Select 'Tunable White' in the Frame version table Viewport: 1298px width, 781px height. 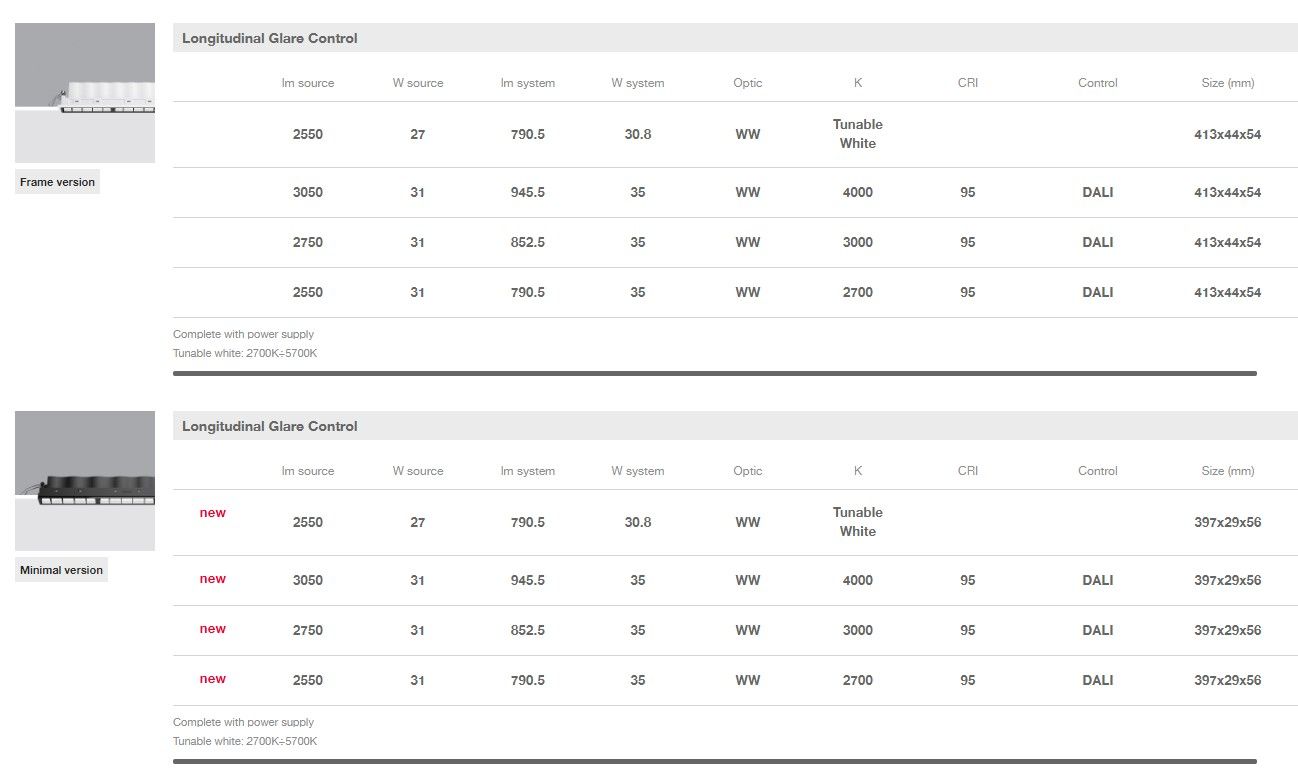coord(857,134)
